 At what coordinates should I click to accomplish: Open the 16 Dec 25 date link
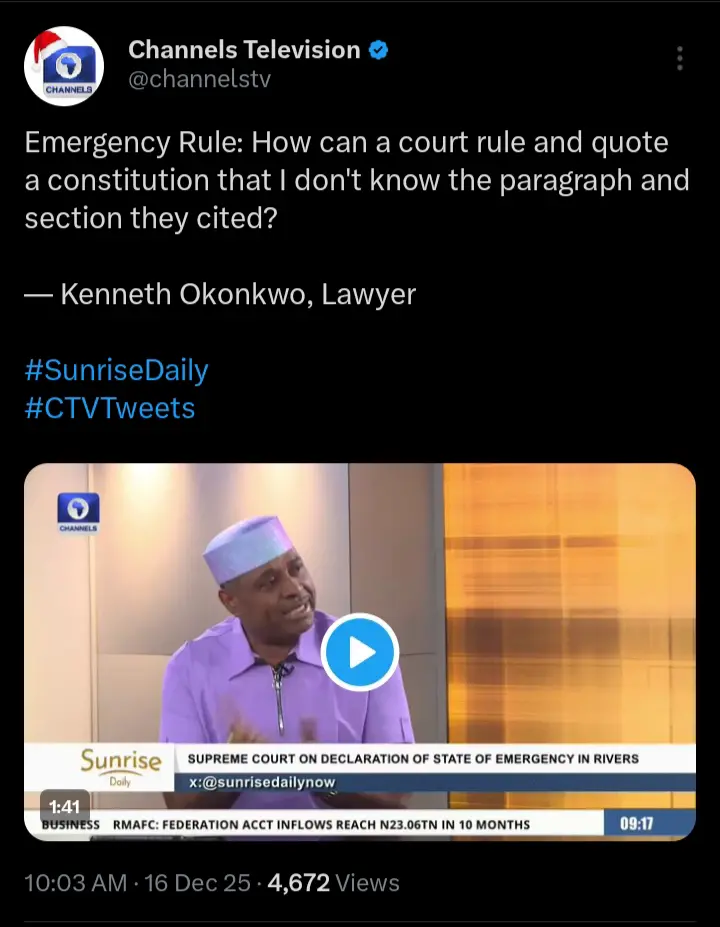coord(197,883)
